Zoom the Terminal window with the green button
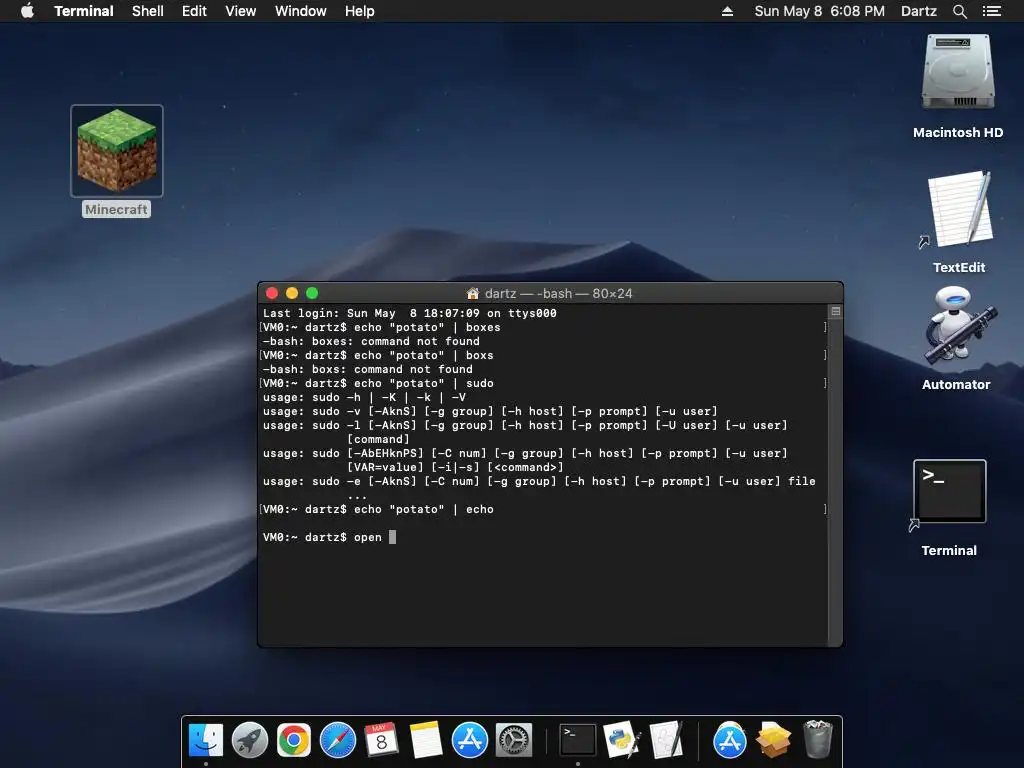1024x768 pixels. tap(312, 293)
